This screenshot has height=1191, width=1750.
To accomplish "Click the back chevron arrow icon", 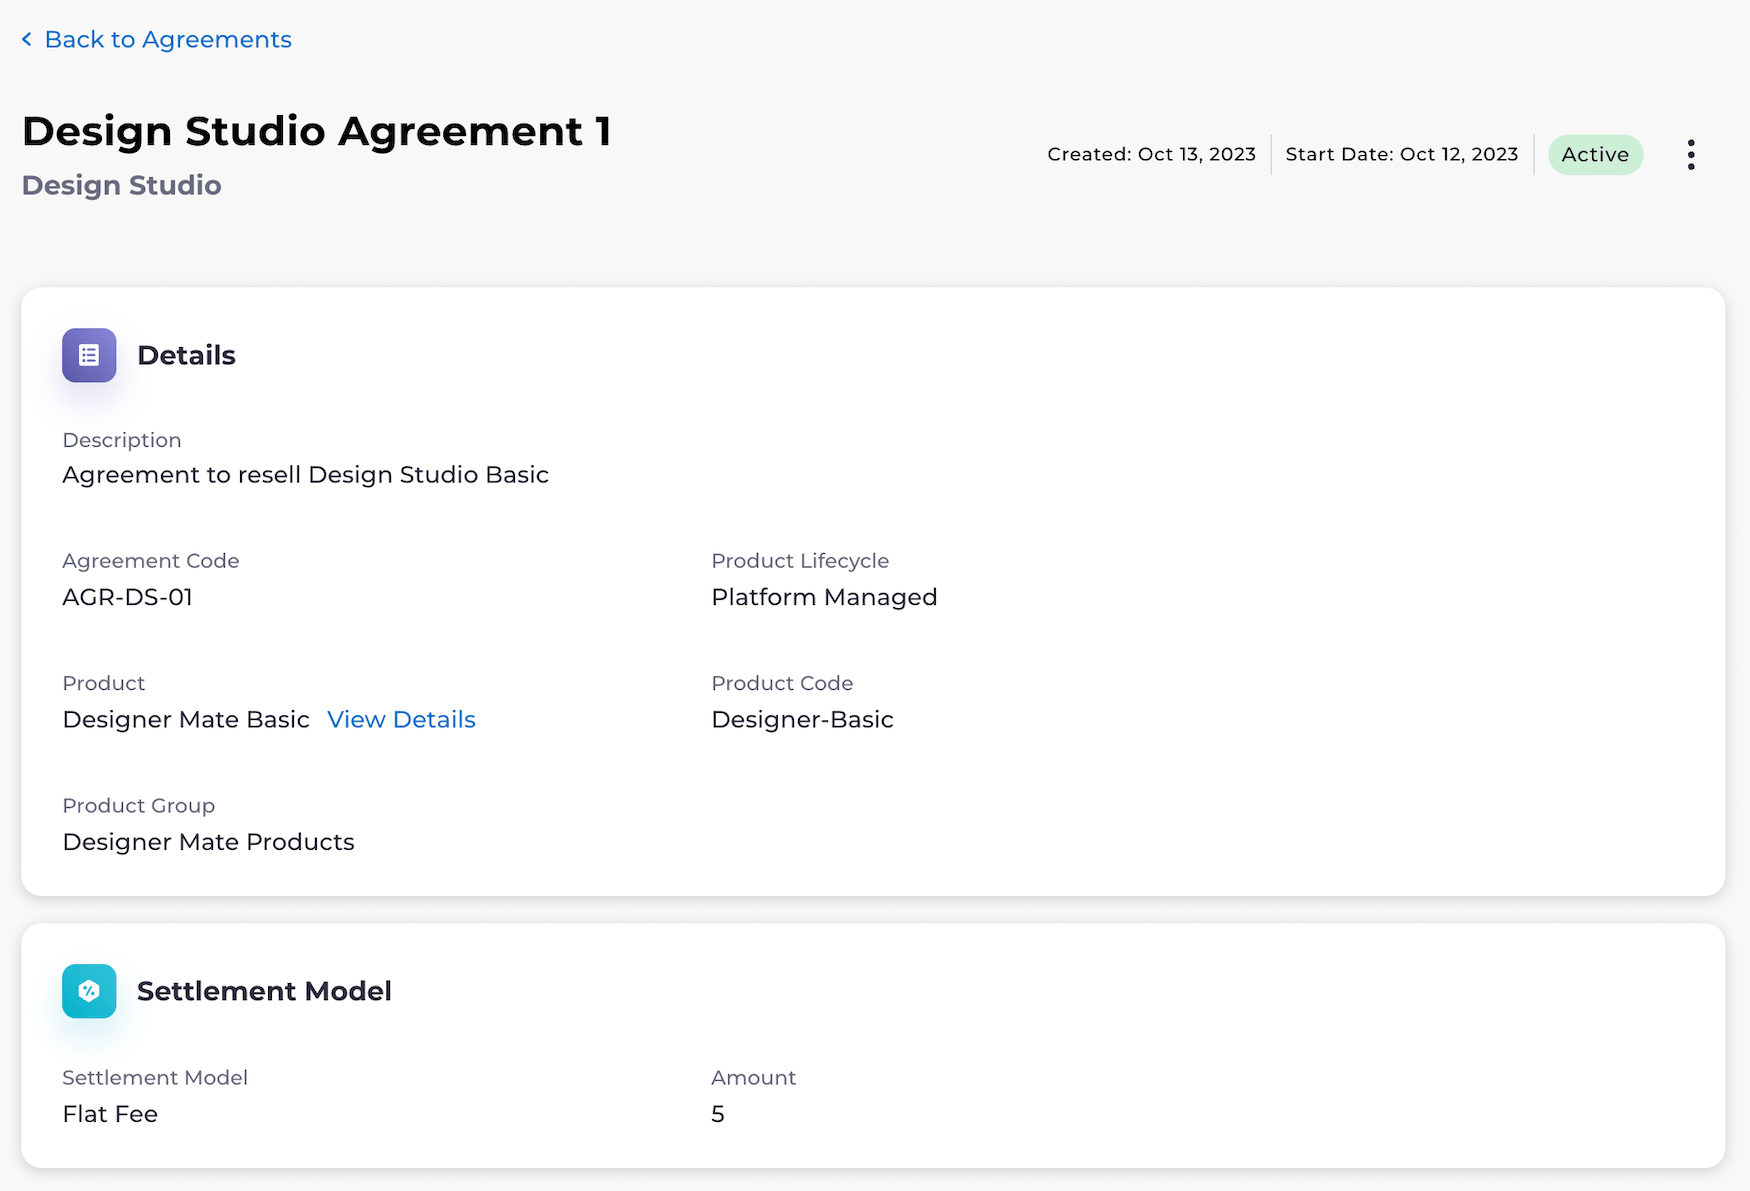I will [x=27, y=39].
